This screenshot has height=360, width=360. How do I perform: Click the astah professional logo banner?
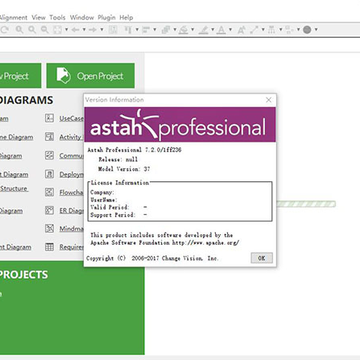(180, 124)
